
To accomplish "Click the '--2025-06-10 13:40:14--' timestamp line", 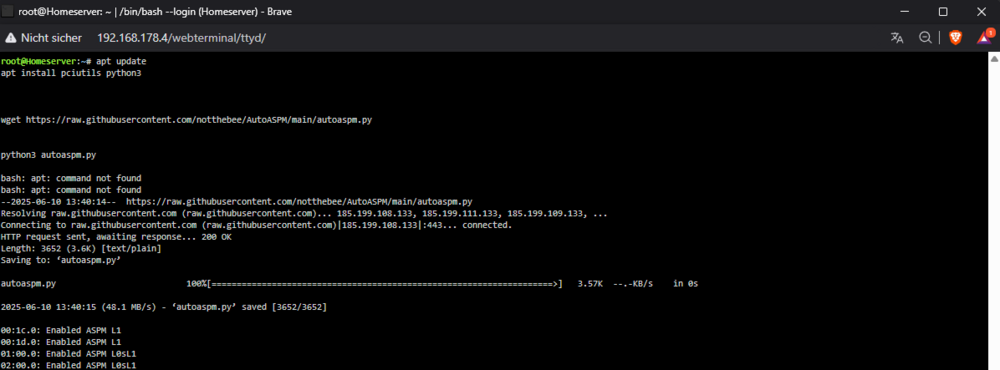I will point(237,202).
